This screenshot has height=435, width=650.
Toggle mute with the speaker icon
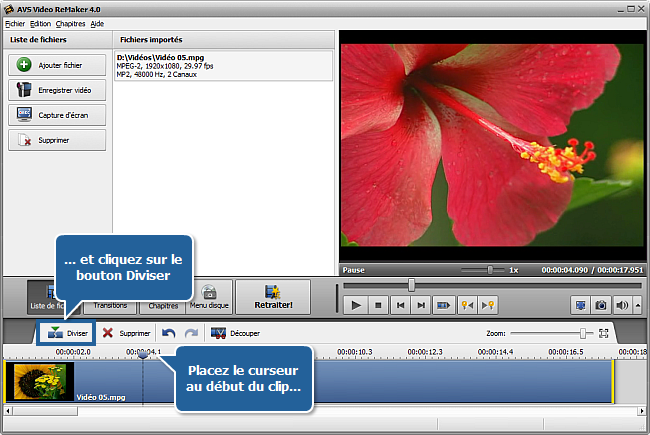tap(624, 305)
